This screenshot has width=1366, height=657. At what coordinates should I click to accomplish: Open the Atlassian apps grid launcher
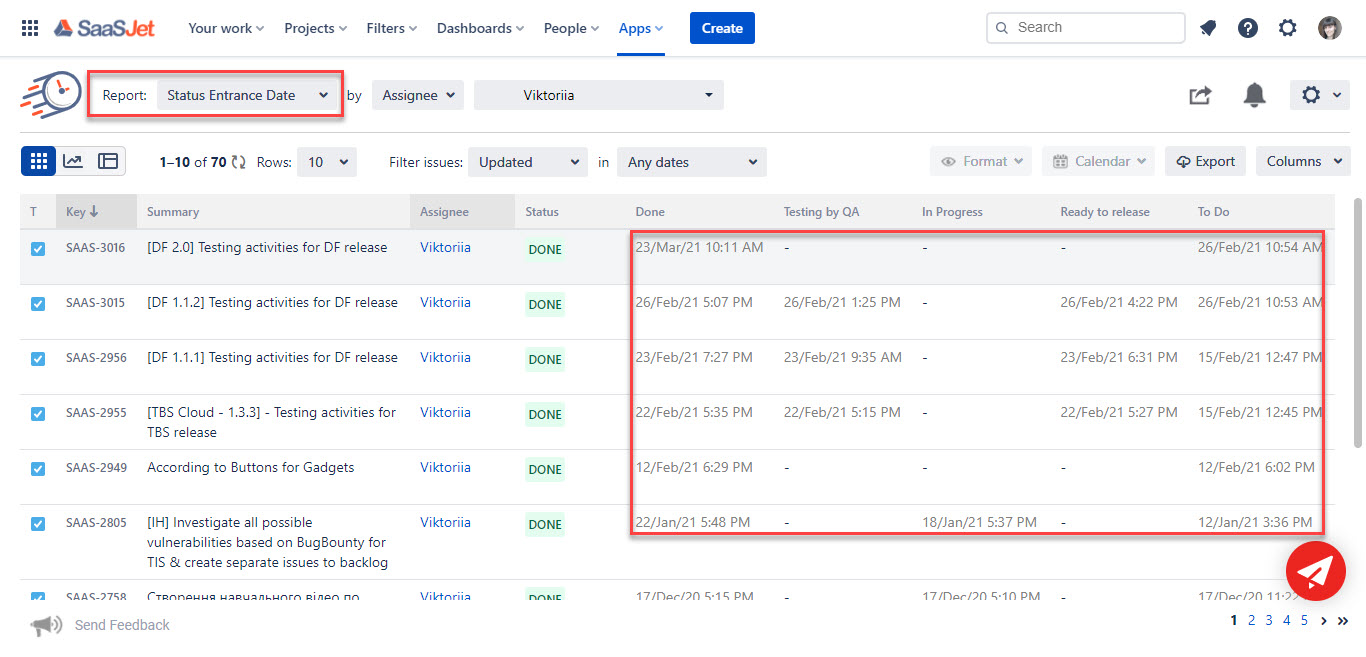click(x=29, y=27)
